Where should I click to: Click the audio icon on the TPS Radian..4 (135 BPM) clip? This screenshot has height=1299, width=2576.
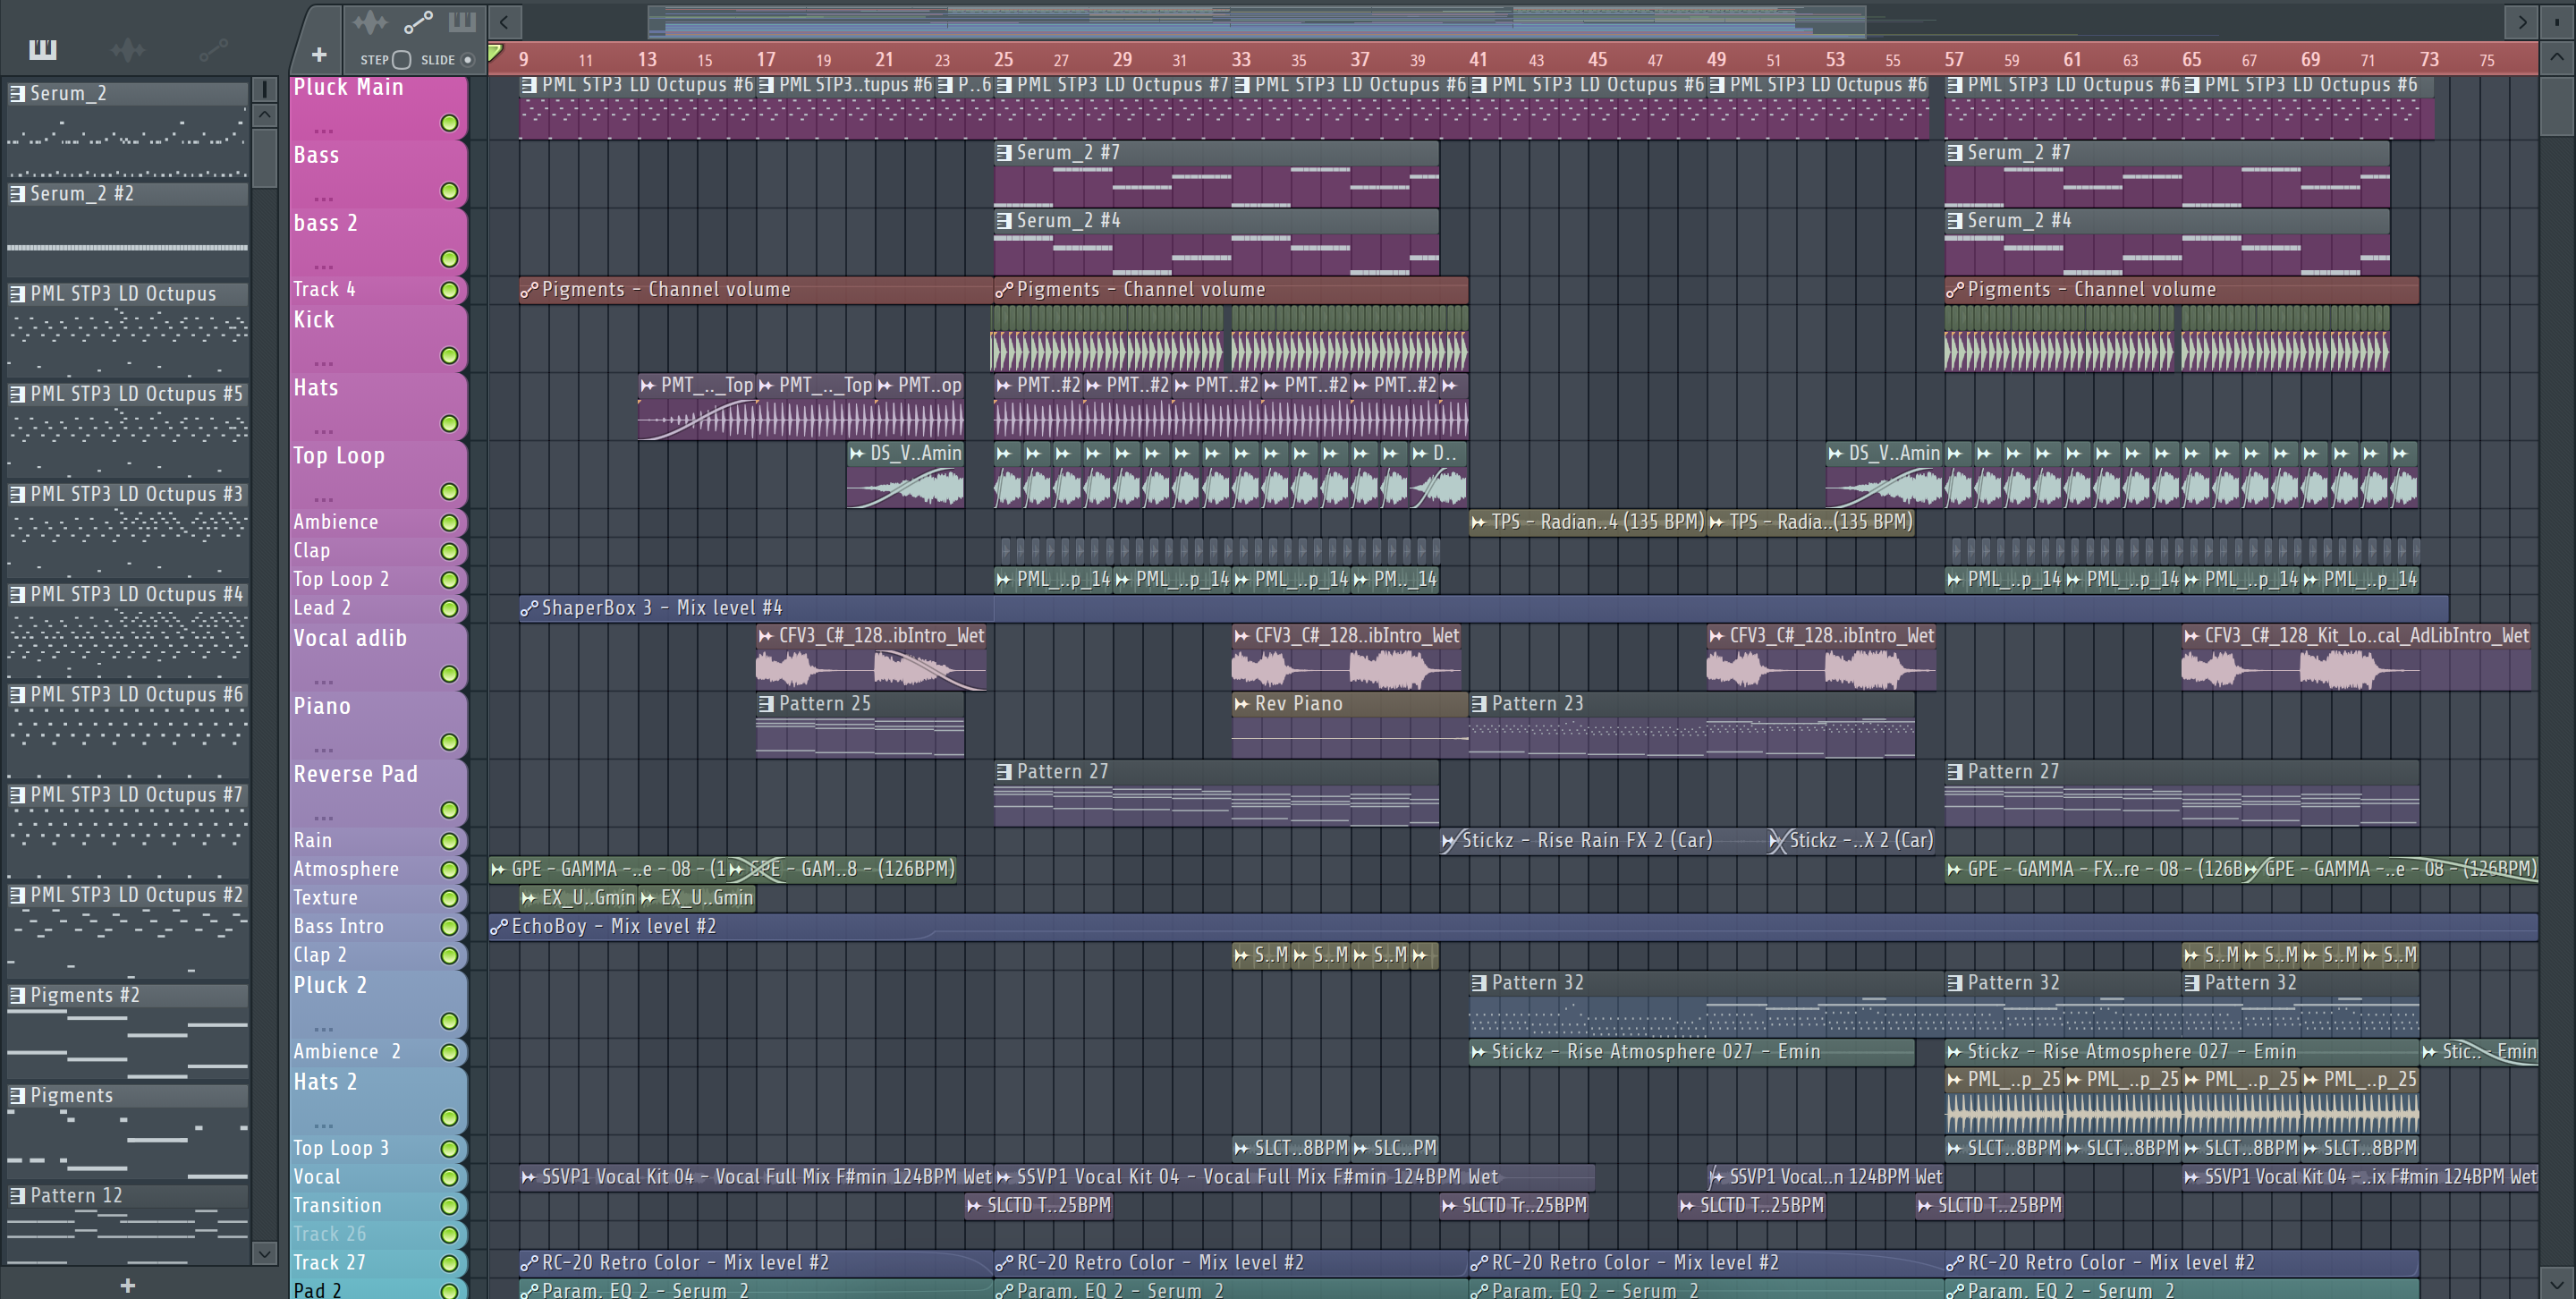click(1479, 522)
